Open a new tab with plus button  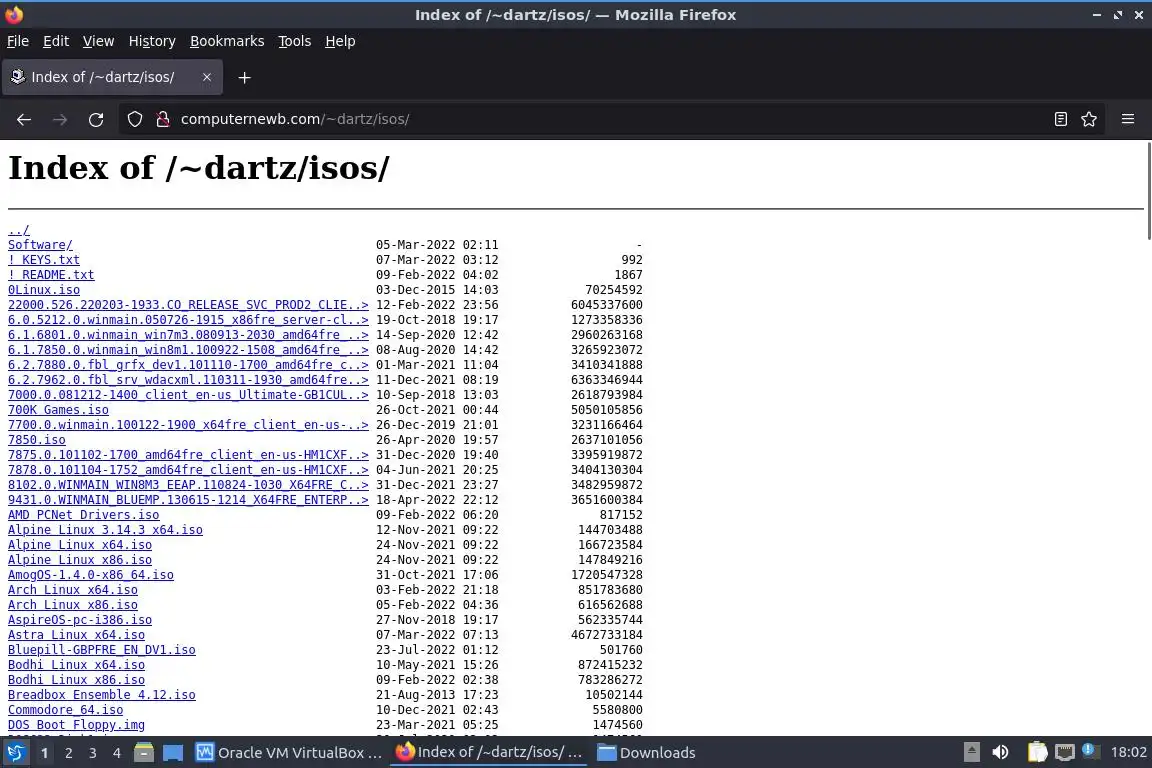pyautogui.click(x=245, y=77)
